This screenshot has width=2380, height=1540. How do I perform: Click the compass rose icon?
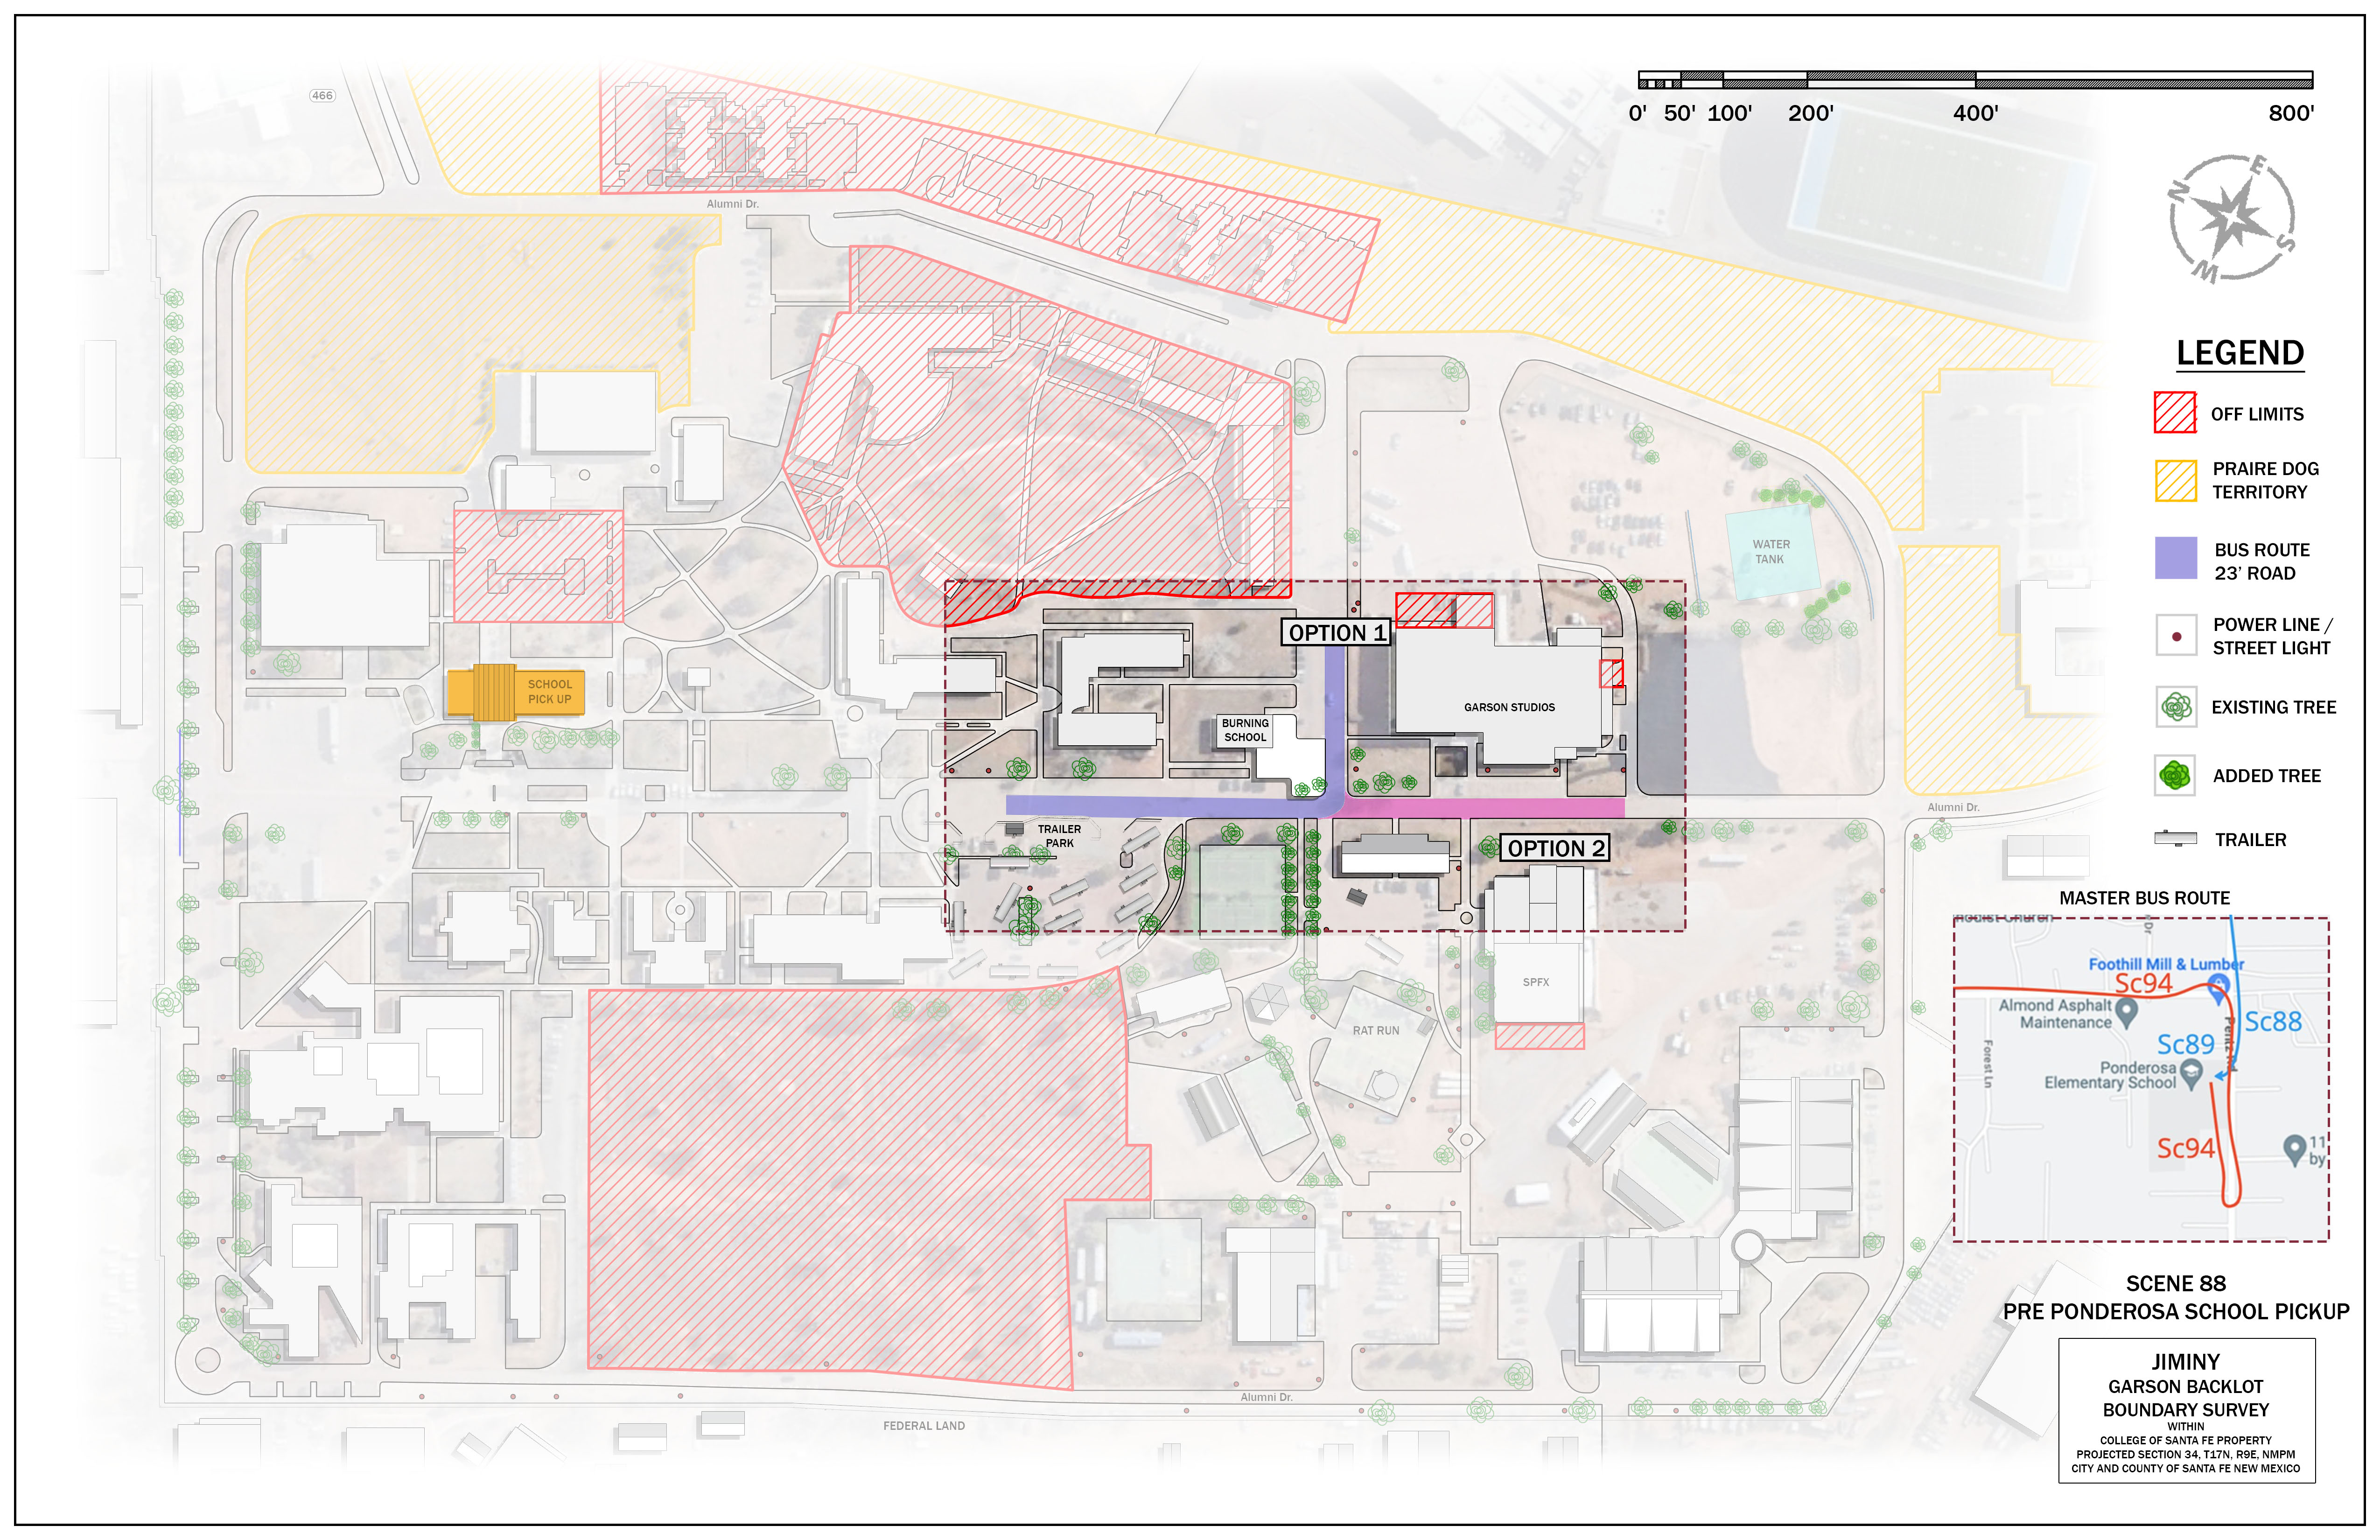[x=2231, y=218]
